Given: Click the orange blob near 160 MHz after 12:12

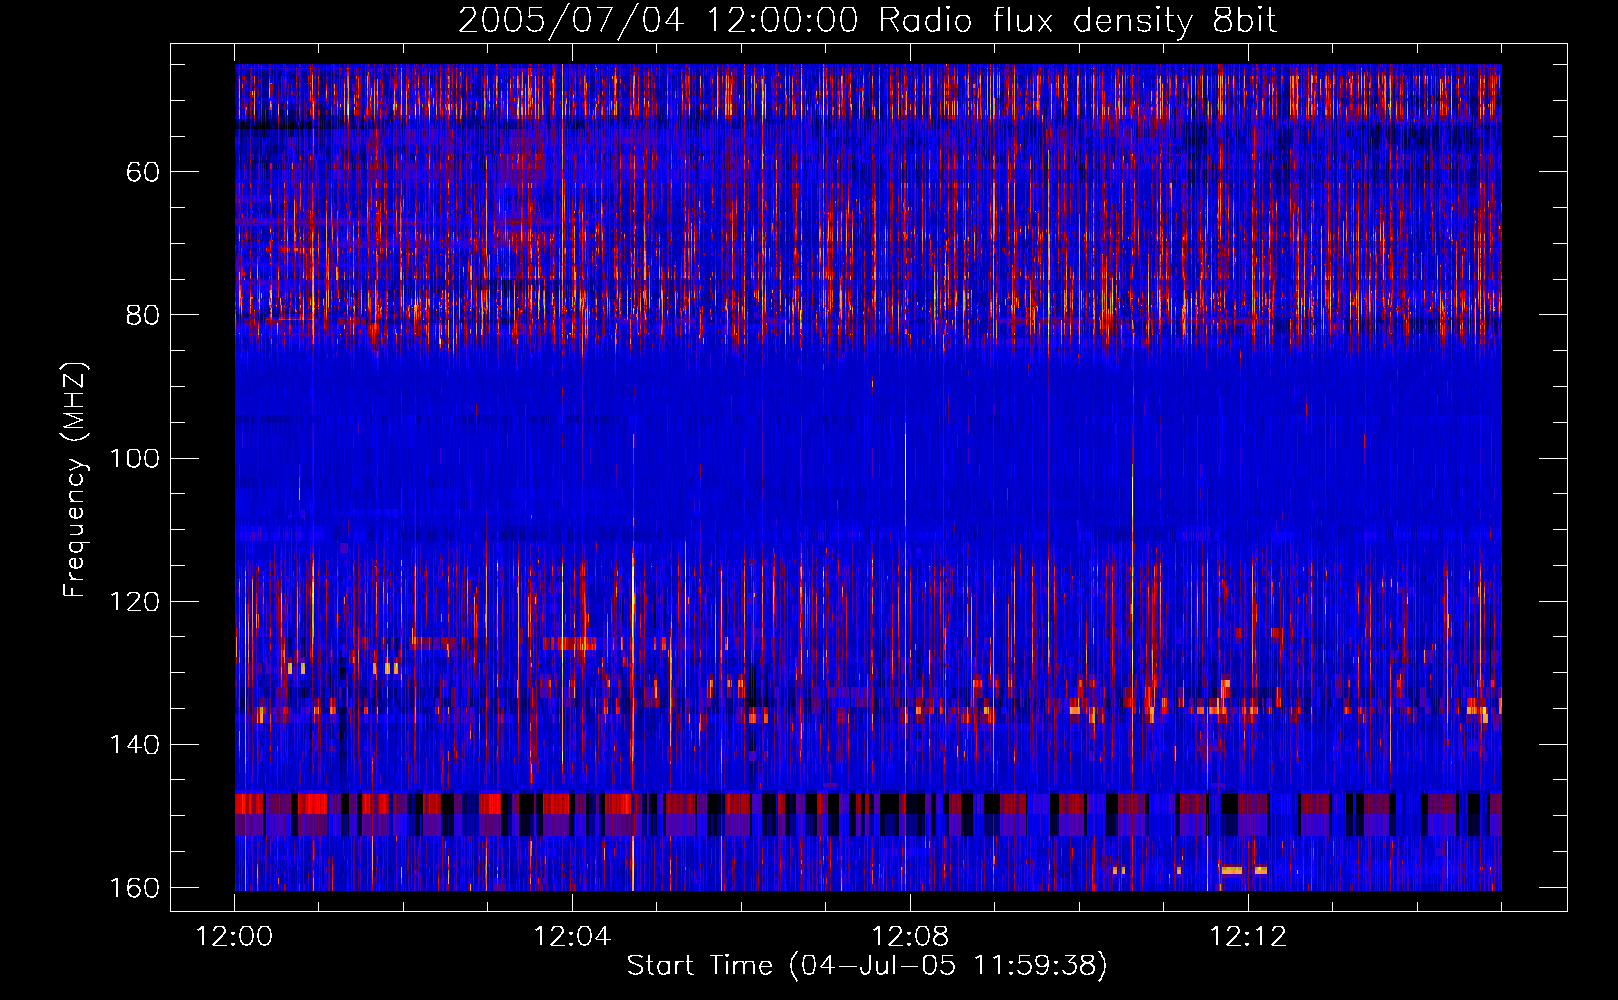Looking at the screenshot, I should pos(1232,870).
